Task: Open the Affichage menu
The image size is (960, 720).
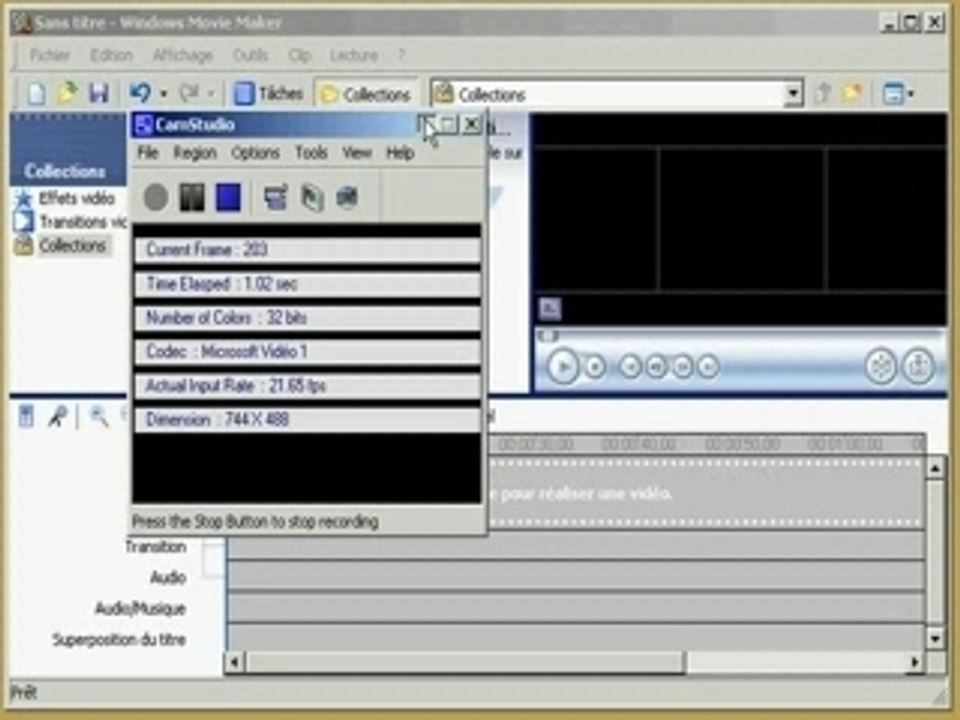Action: pos(182,55)
